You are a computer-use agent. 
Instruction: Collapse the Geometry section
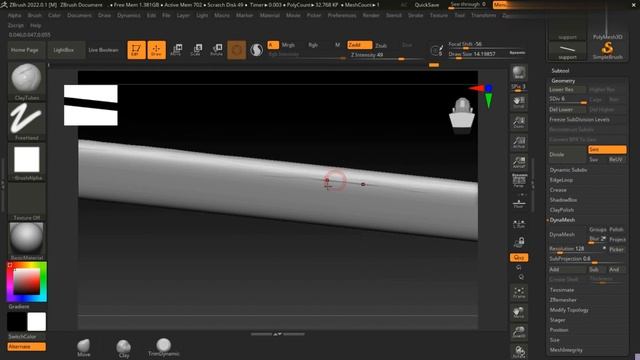tap(563, 81)
